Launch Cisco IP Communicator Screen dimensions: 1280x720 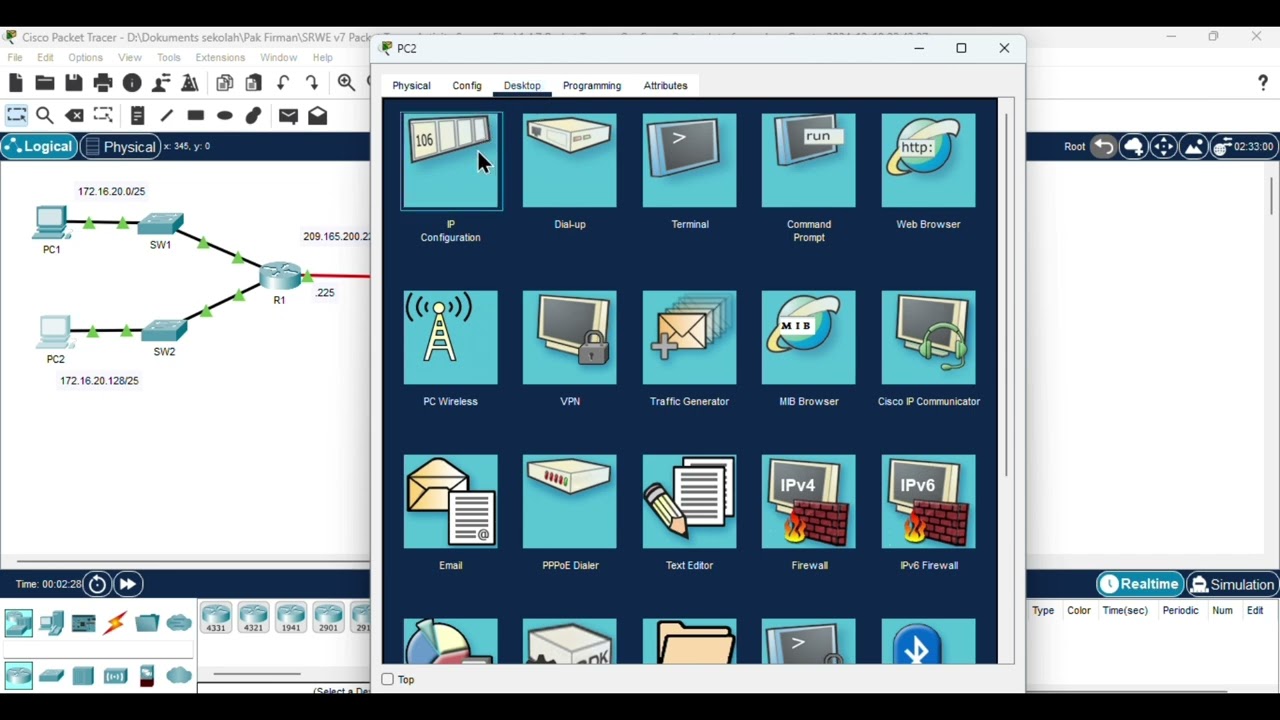tap(928, 338)
